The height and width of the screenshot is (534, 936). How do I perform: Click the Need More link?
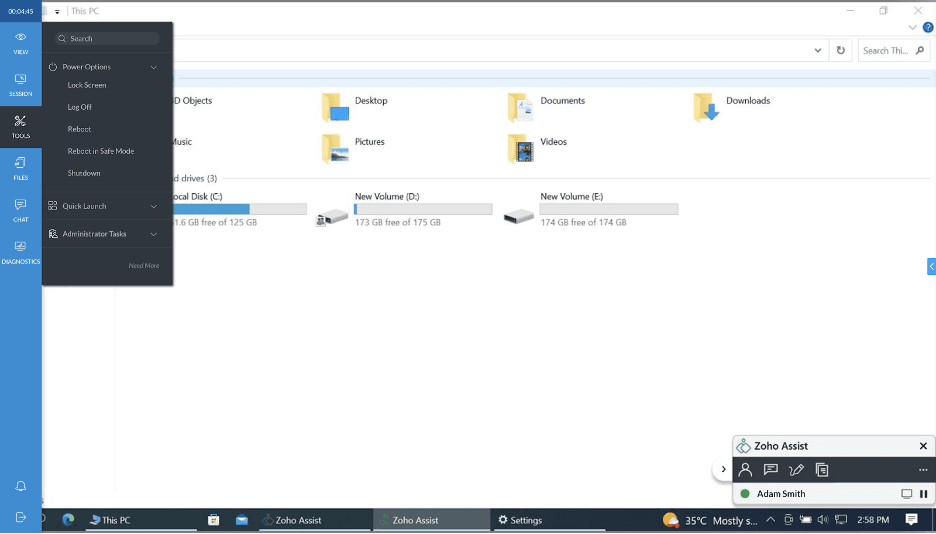tap(144, 266)
